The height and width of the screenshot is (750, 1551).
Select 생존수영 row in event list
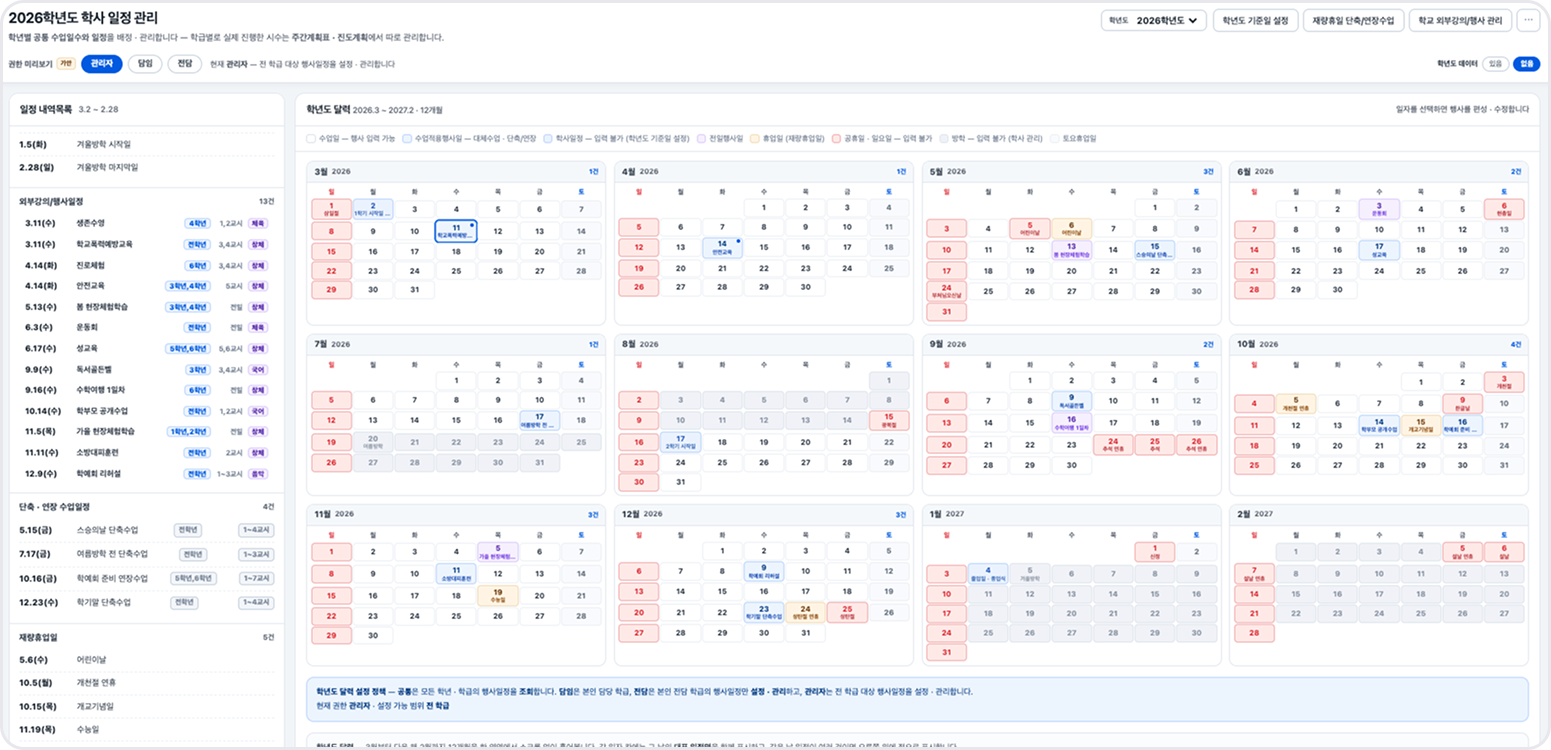(148, 223)
